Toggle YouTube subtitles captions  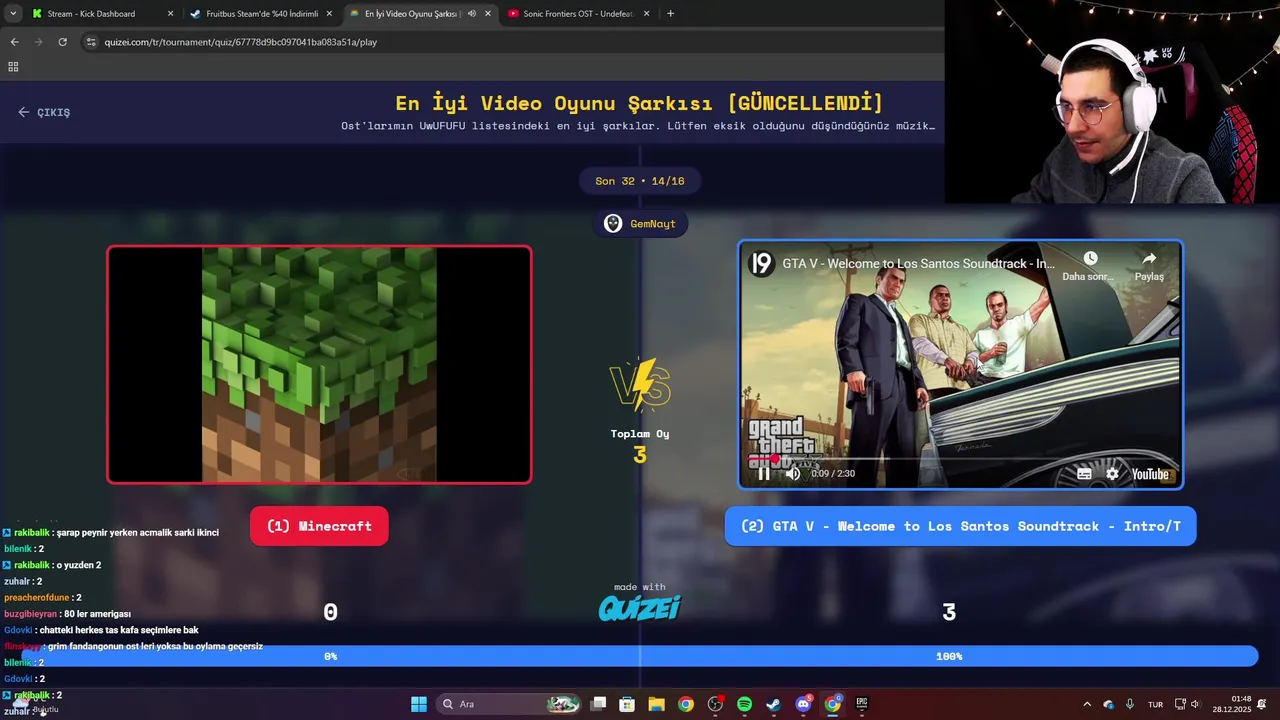(1084, 474)
